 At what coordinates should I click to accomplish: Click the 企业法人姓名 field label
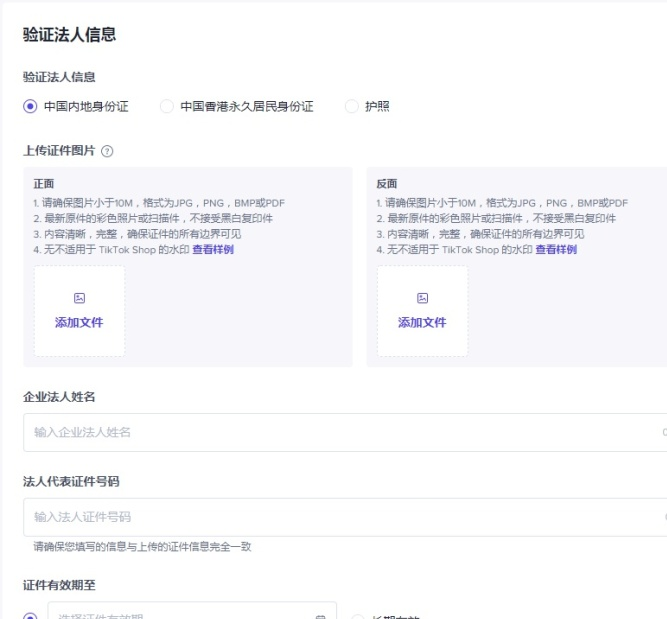[x=59, y=397]
